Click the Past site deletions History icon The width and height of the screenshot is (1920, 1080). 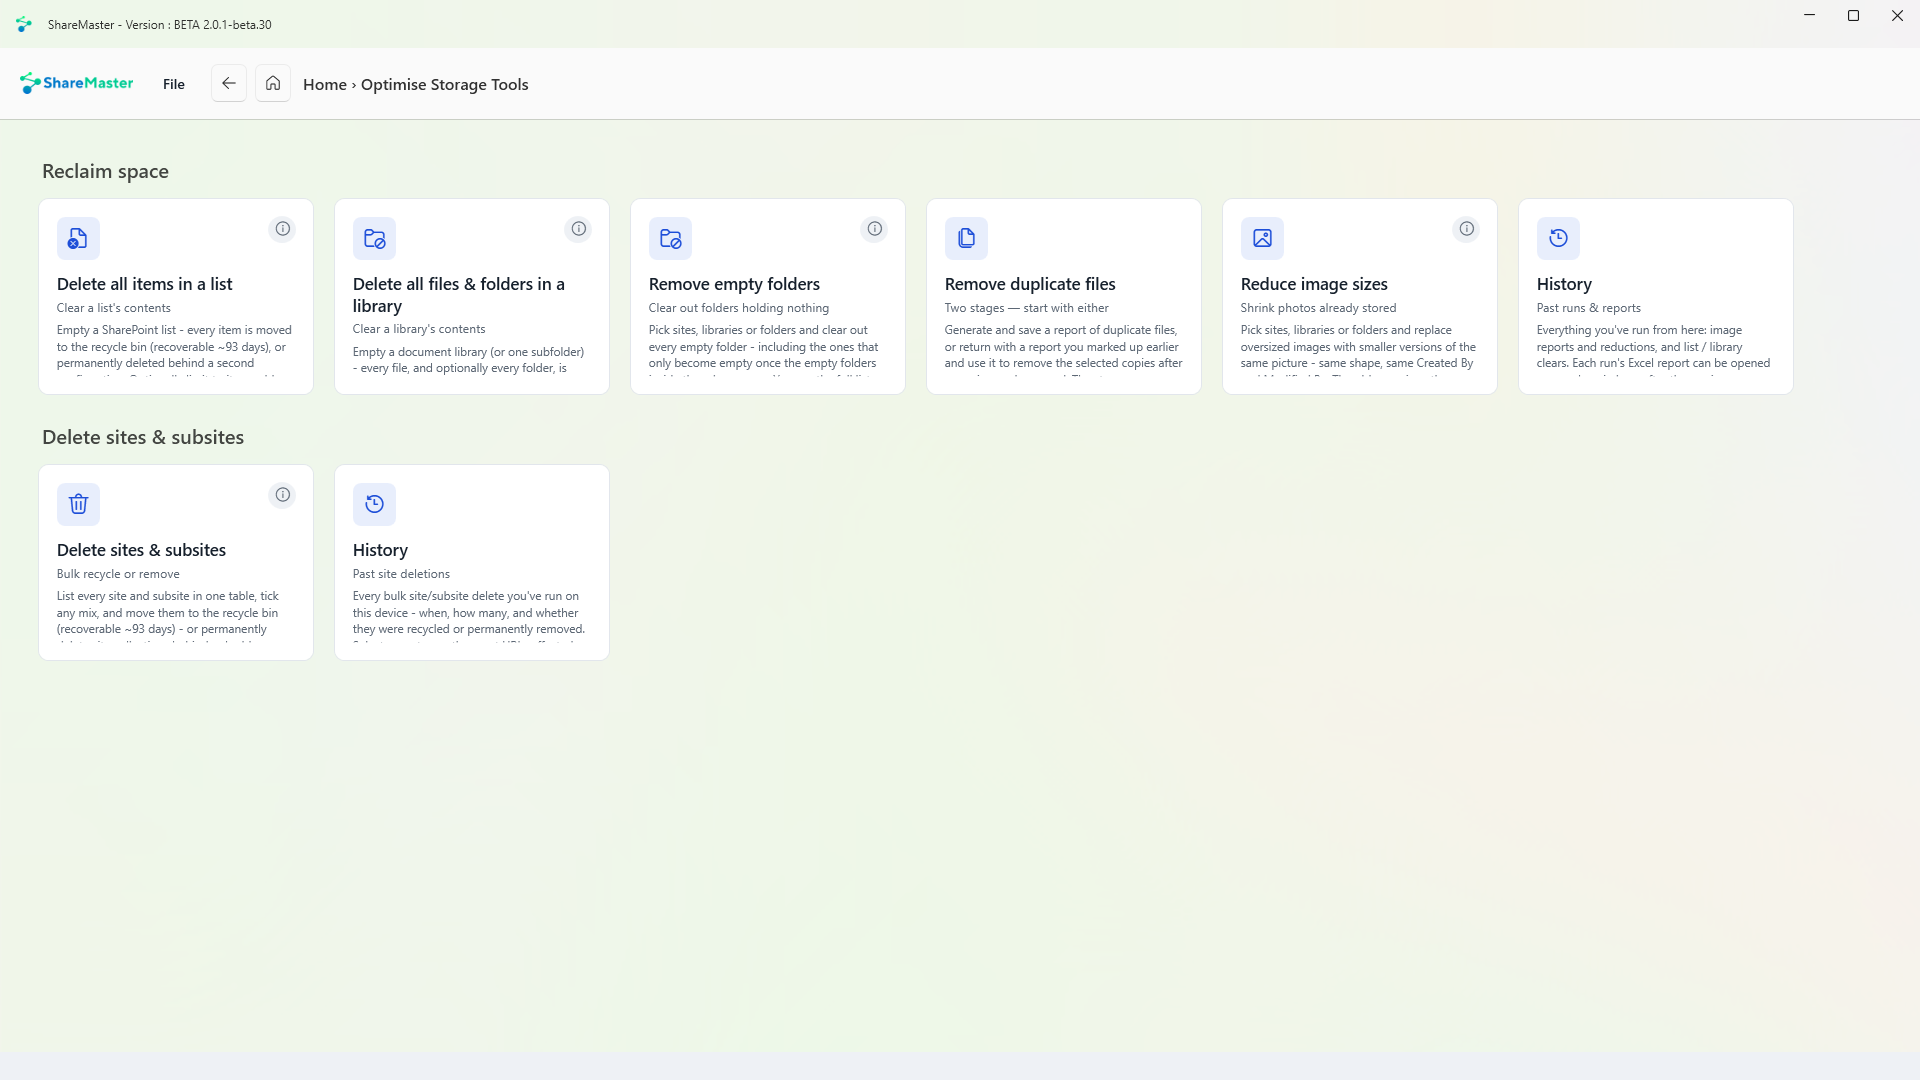[374, 505]
